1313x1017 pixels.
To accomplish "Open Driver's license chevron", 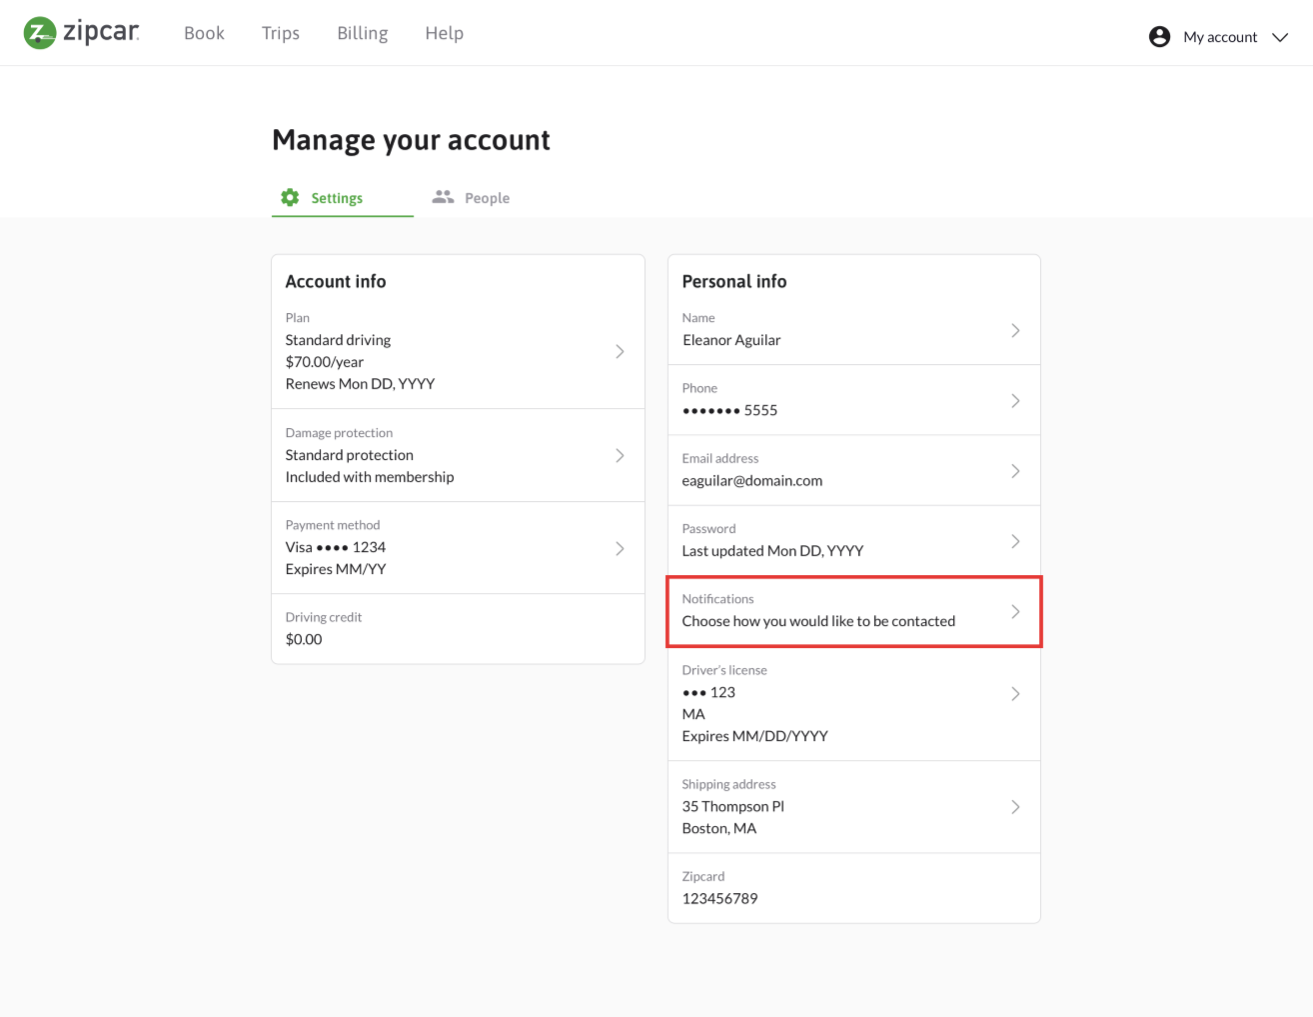I will [x=1015, y=693].
